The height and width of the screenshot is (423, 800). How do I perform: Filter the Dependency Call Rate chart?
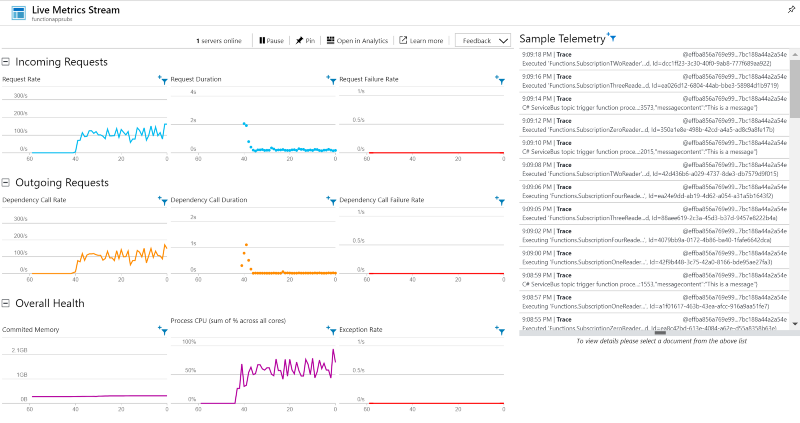(x=163, y=201)
